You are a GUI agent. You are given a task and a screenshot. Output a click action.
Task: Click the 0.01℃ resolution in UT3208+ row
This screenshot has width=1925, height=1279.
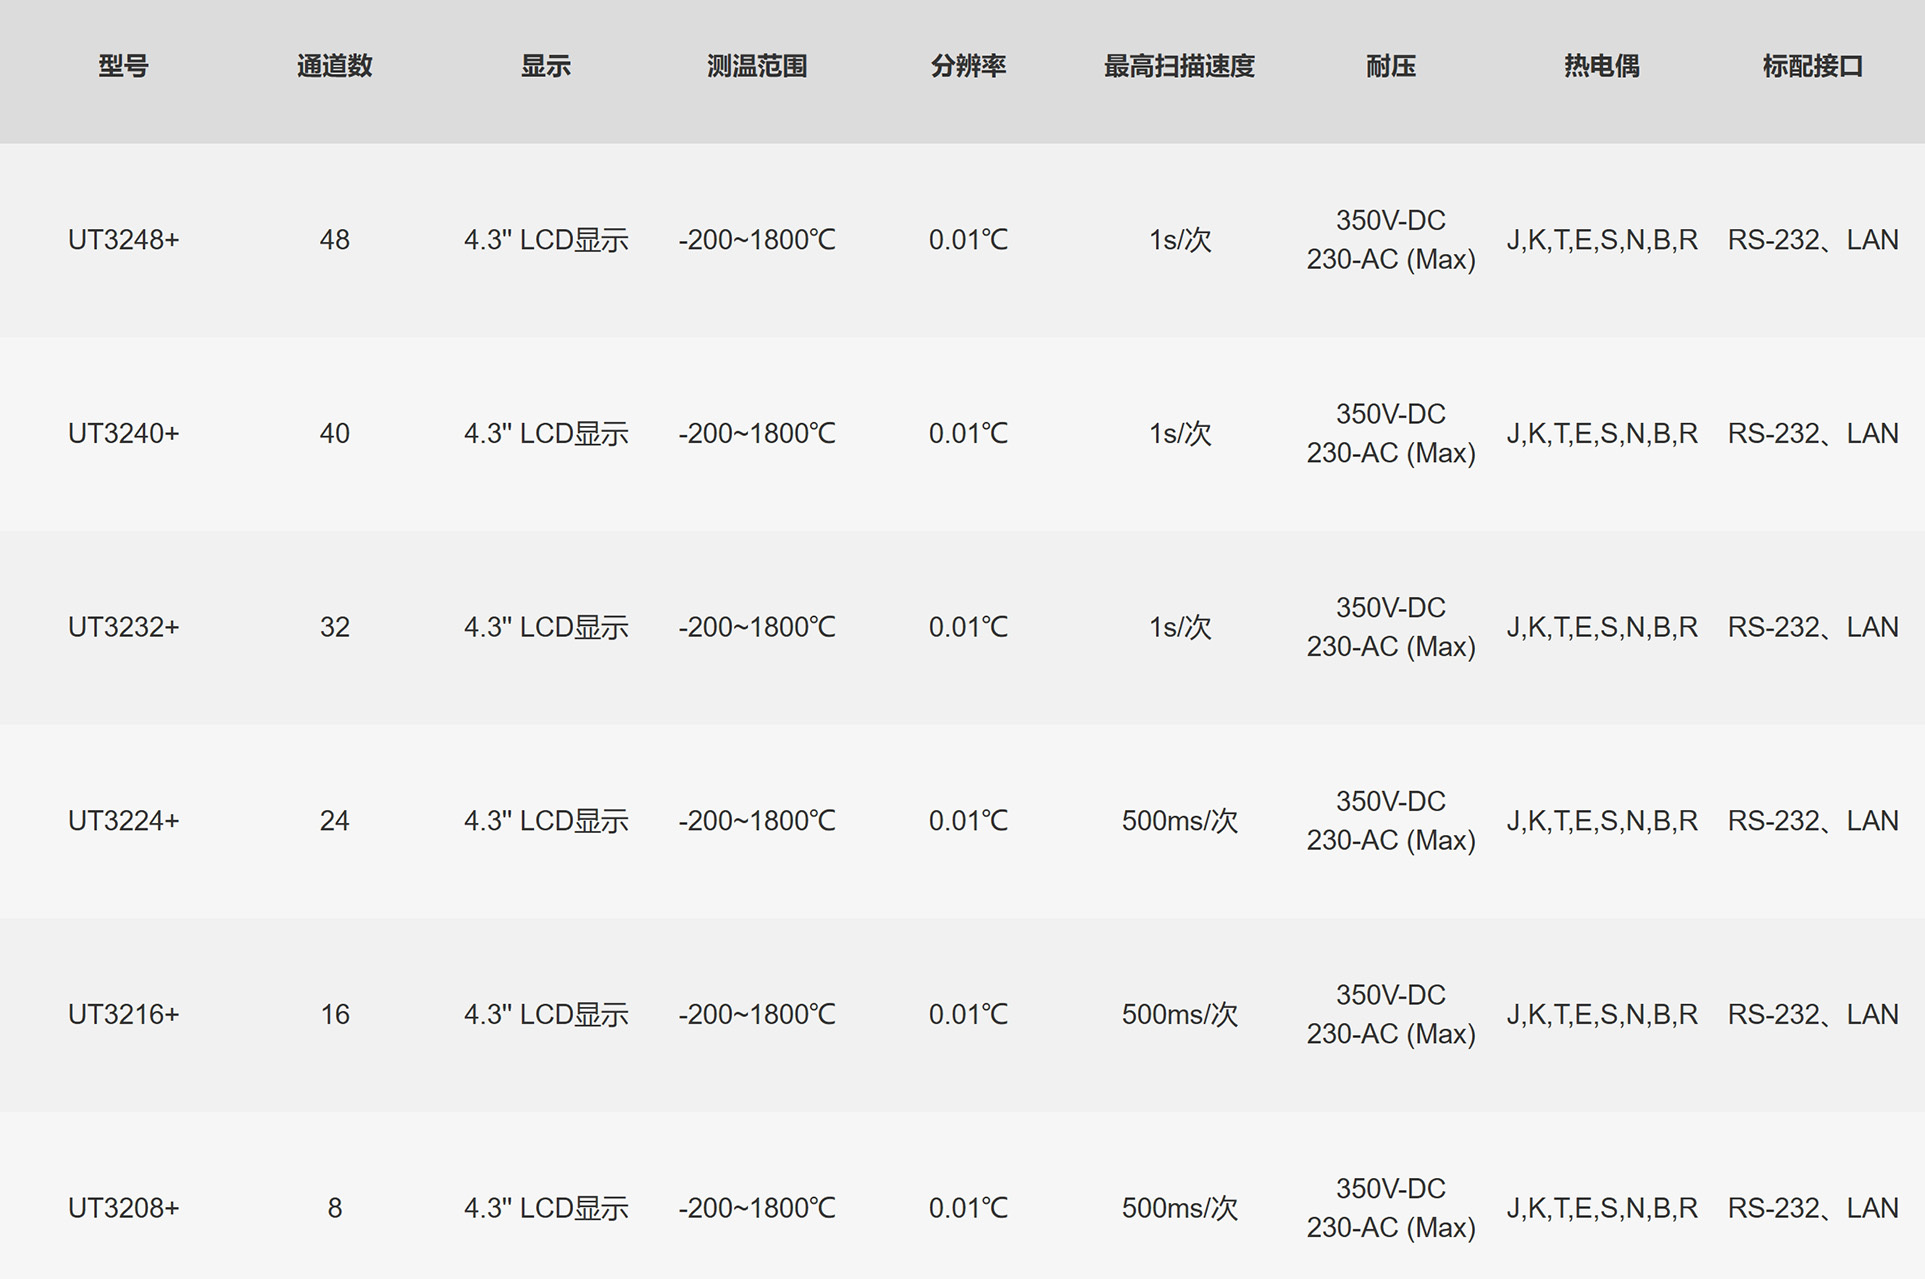(x=968, y=1208)
